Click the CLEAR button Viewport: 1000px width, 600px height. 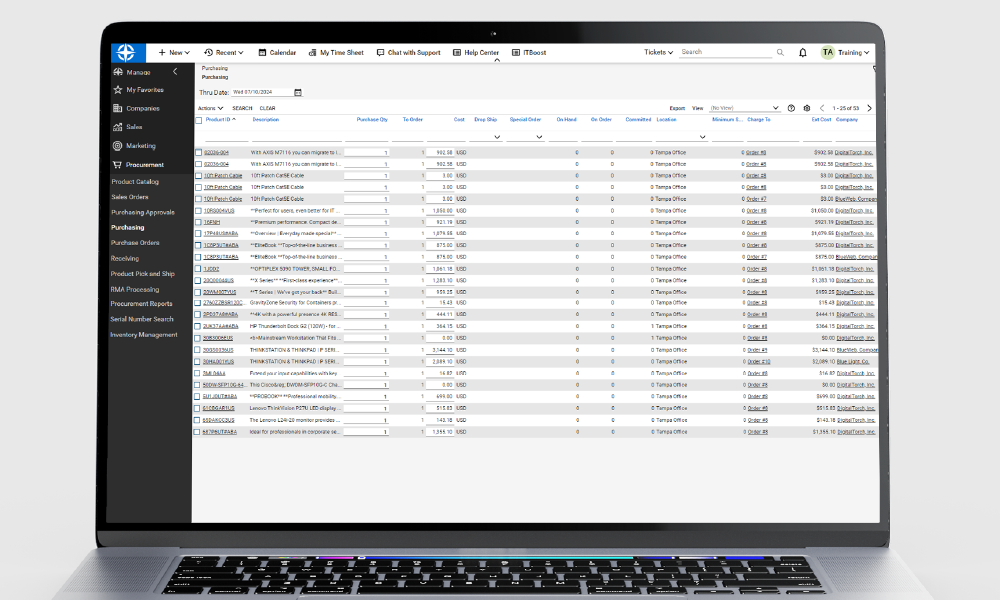267,108
